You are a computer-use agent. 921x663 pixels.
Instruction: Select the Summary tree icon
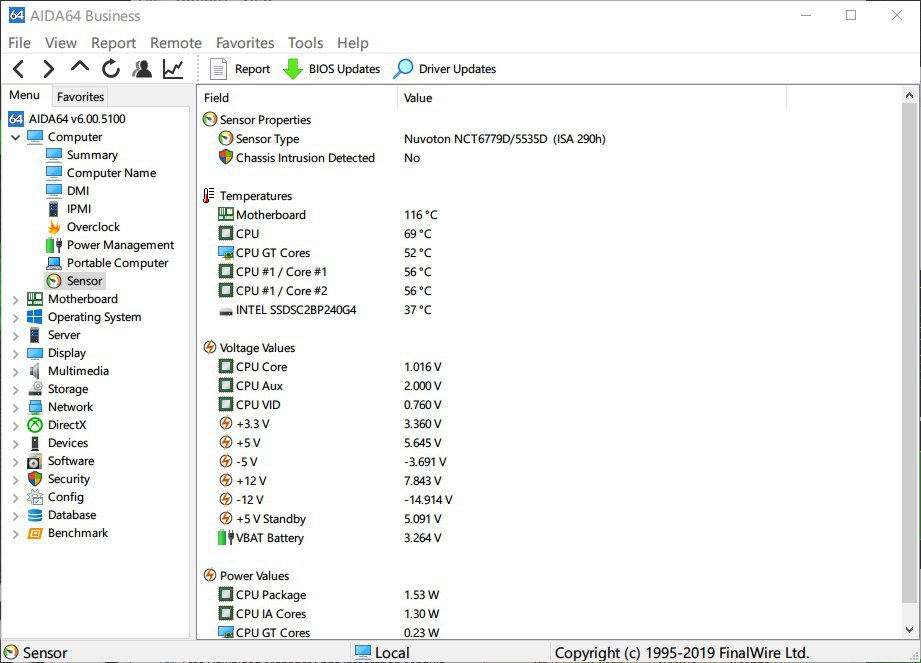54,155
